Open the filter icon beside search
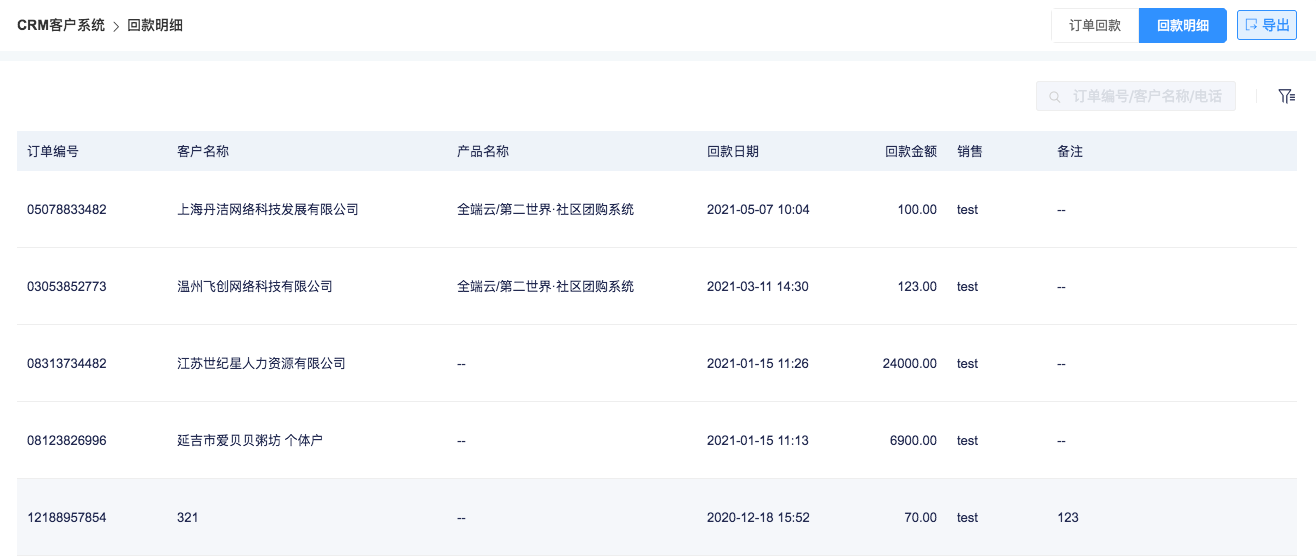The height and width of the screenshot is (558, 1316). point(1287,96)
